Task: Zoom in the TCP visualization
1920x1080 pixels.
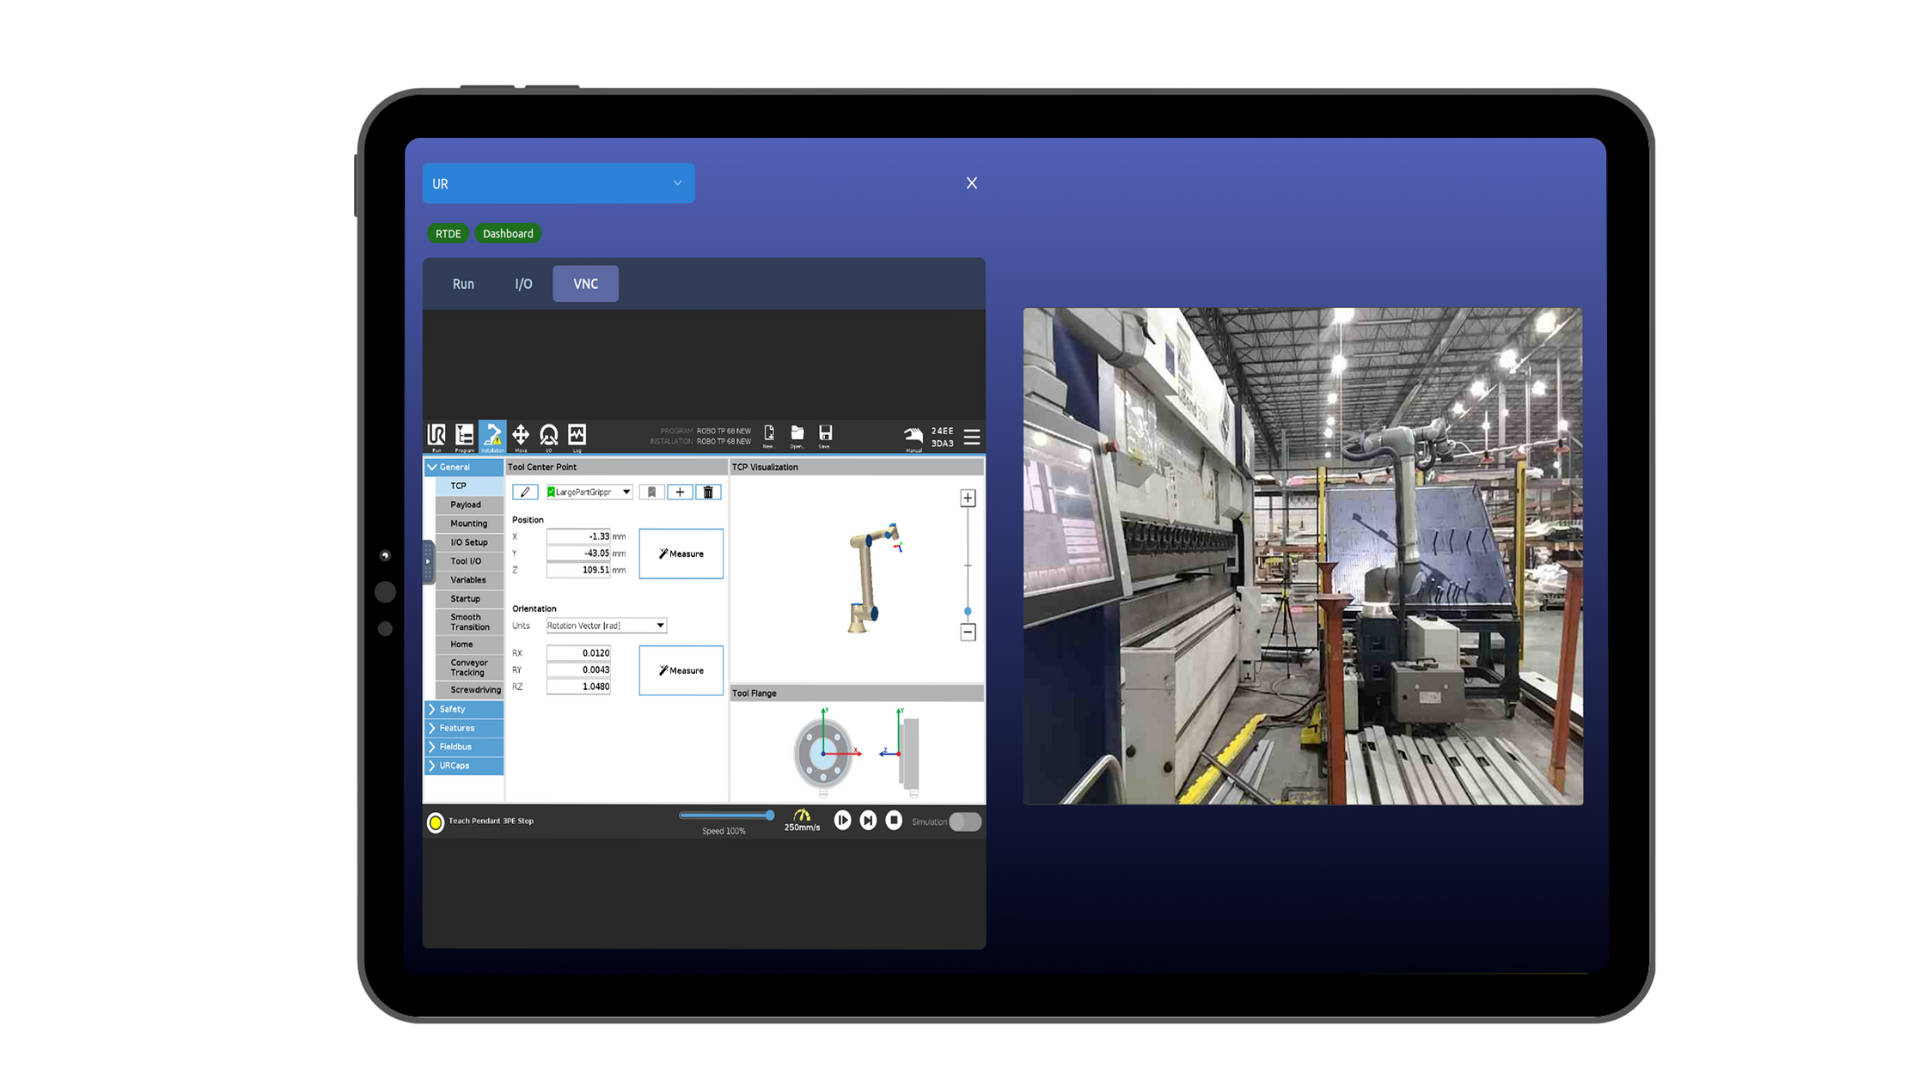Action: click(968, 498)
